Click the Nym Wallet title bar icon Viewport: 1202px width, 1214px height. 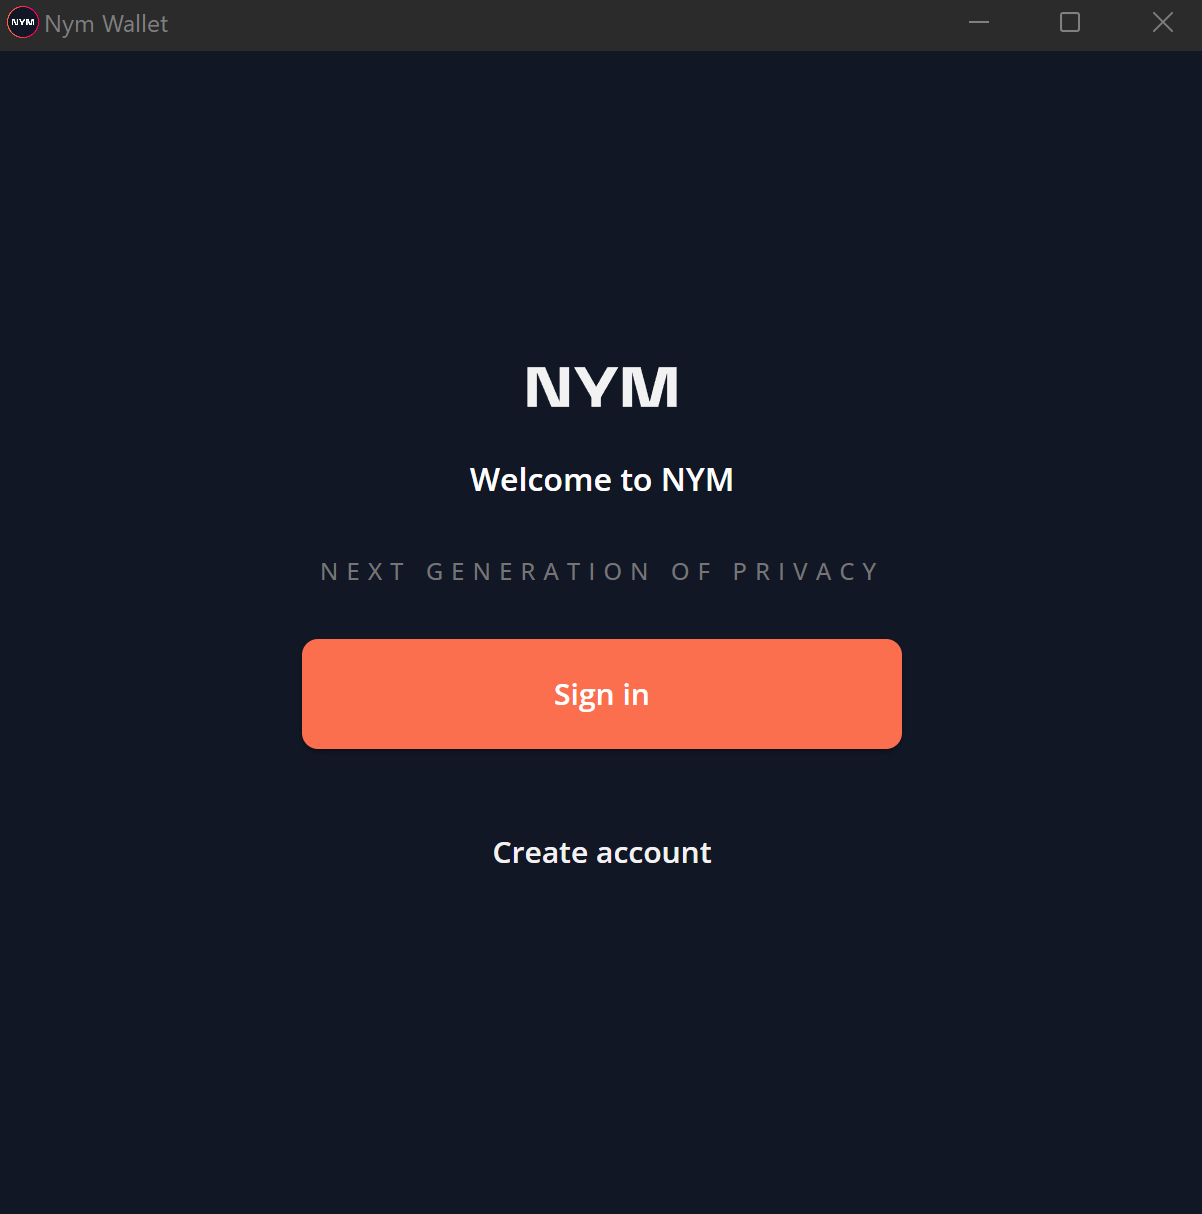pyautogui.click(x=23, y=22)
